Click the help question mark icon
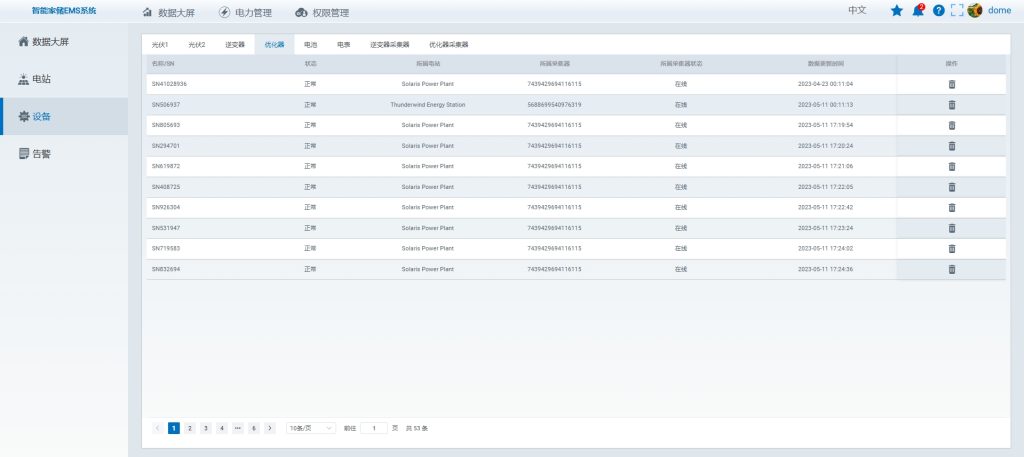 938,11
